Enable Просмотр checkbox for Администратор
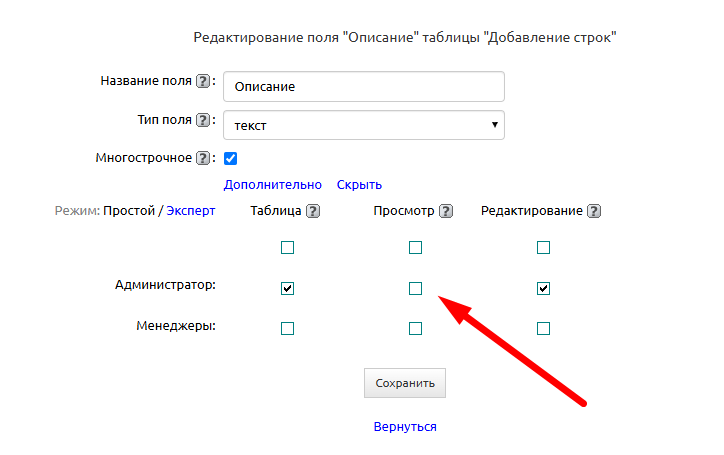The height and width of the screenshot is (455, 724). 416,288
